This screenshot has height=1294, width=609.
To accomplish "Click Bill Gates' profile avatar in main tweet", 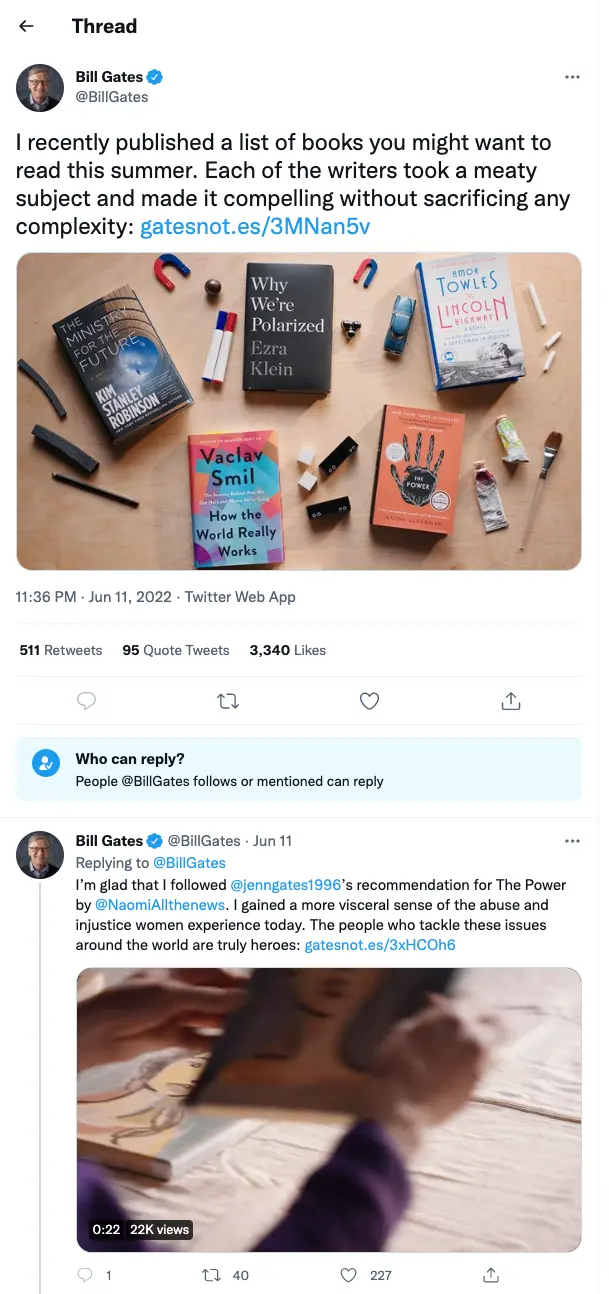I will (x=40, y=87).
